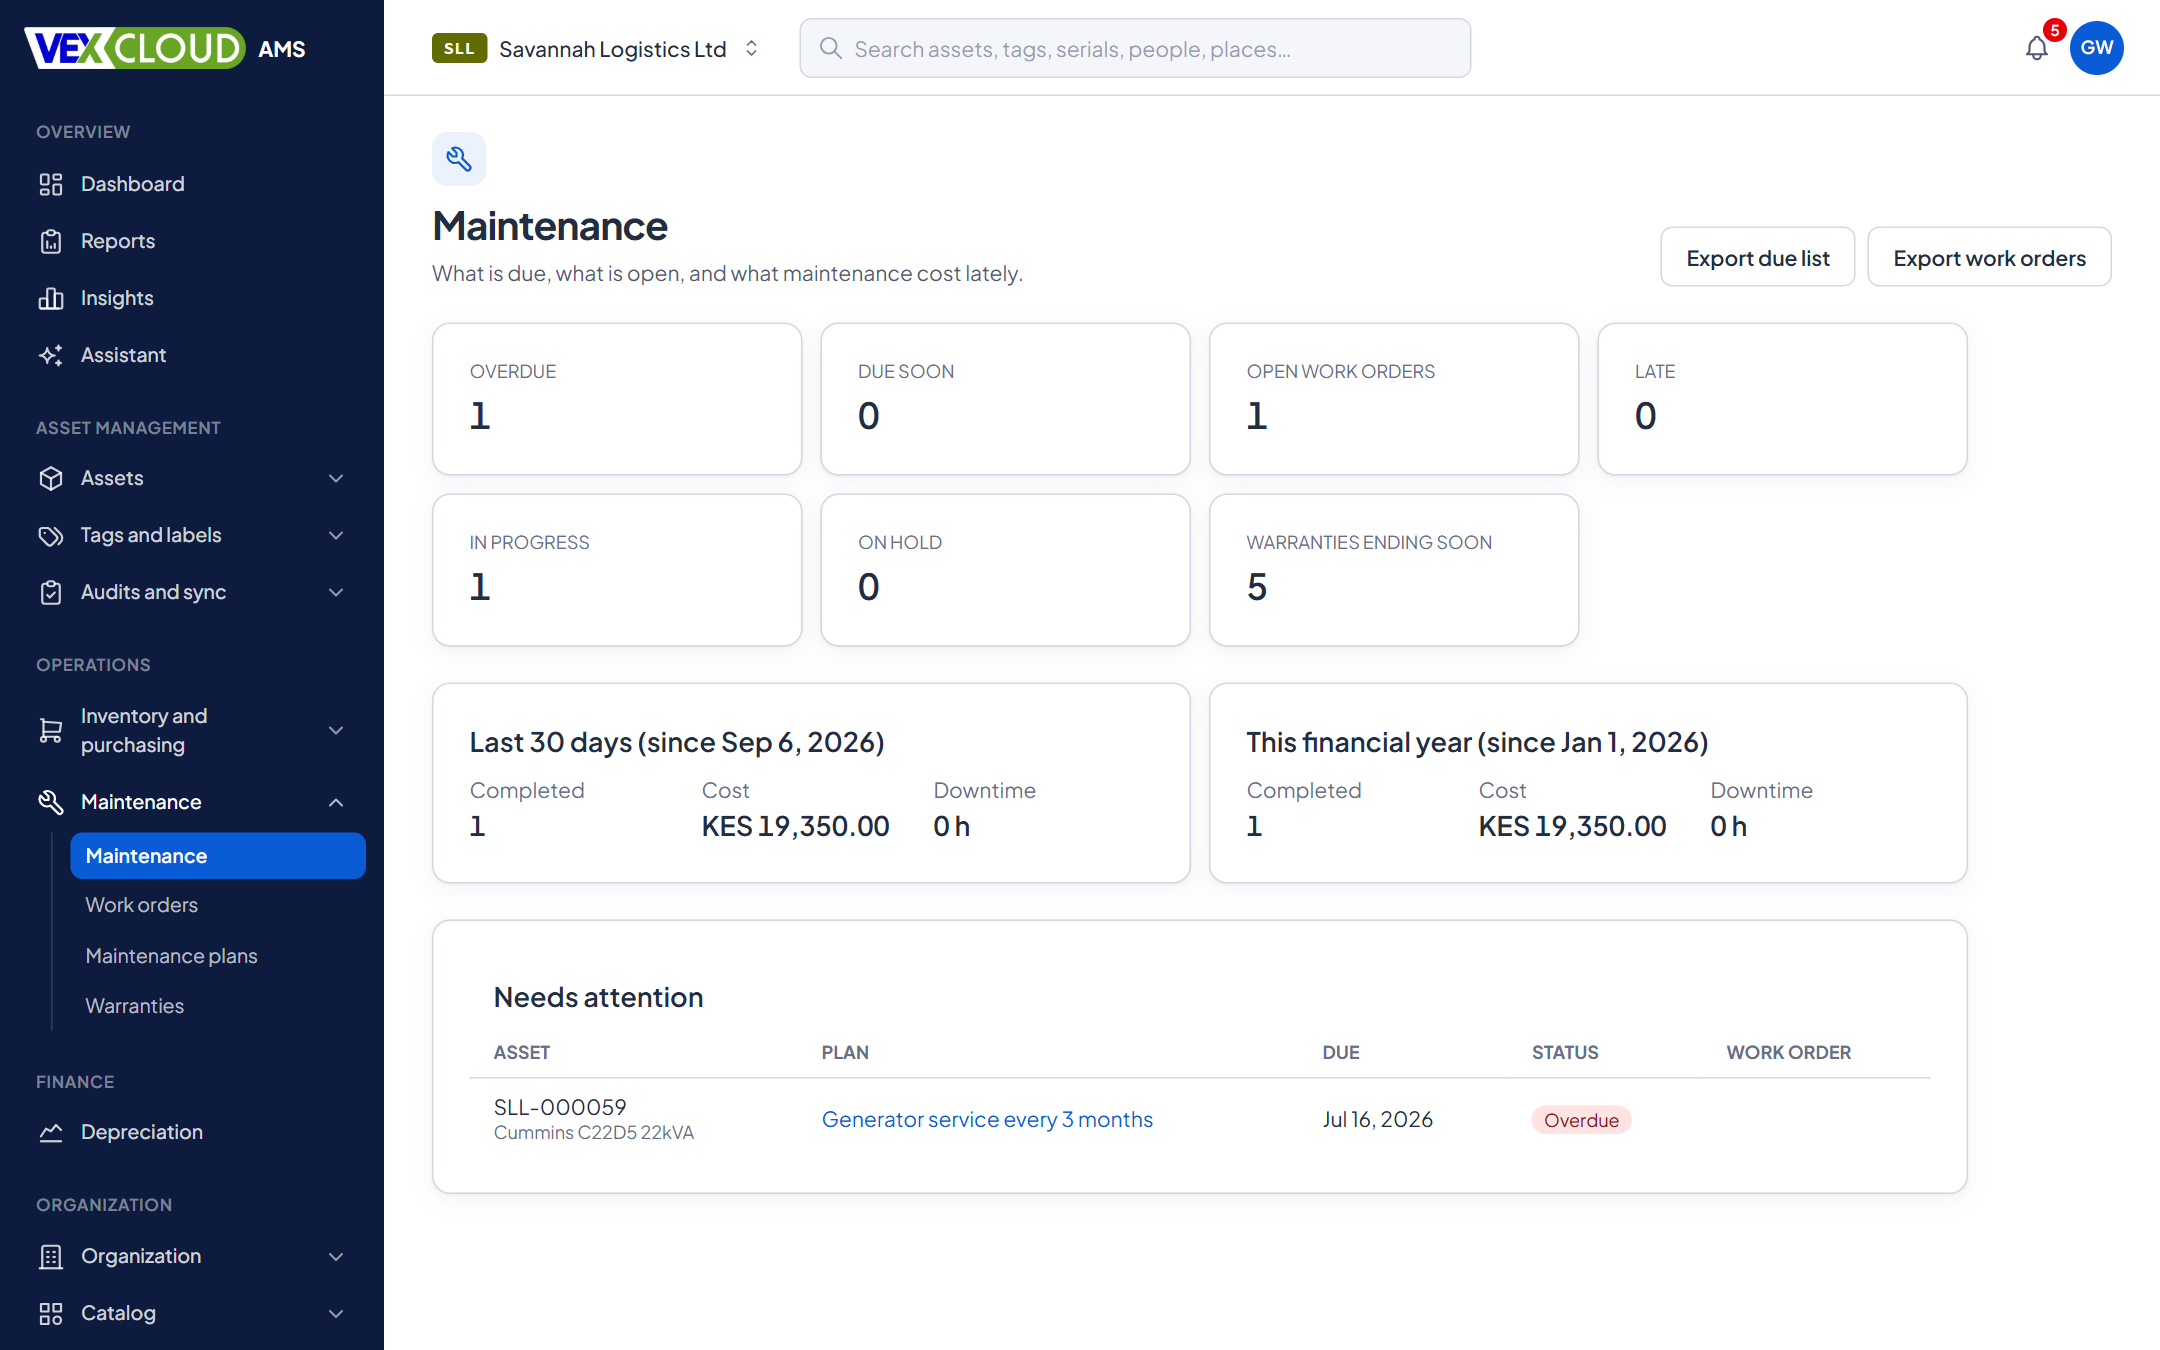Open the Warranties submenu item
The width and height of the screenshot is (2160, 1350).
pos(218,1006)
